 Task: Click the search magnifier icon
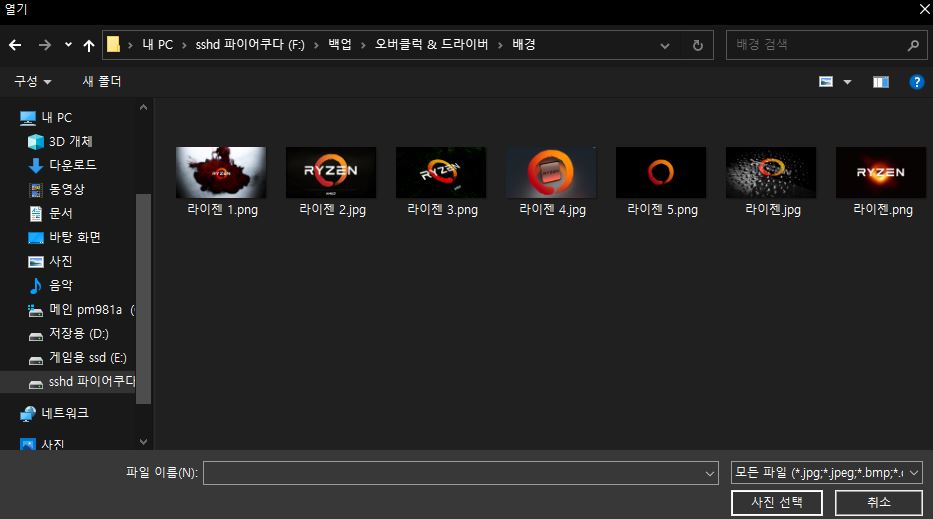(x=913, y=45)
